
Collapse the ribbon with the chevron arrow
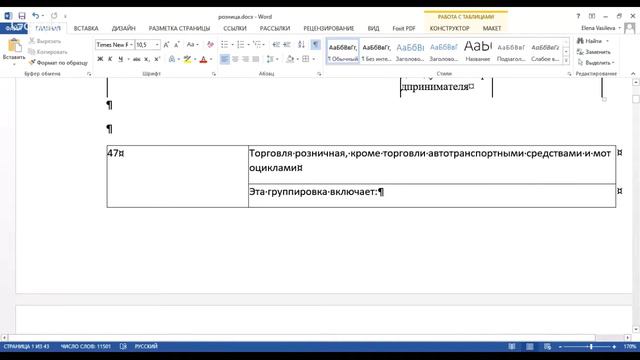coord(633,74)
